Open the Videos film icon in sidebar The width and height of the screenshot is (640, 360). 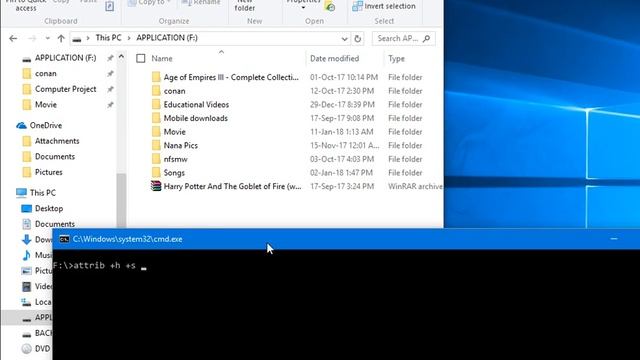point(27,287)
